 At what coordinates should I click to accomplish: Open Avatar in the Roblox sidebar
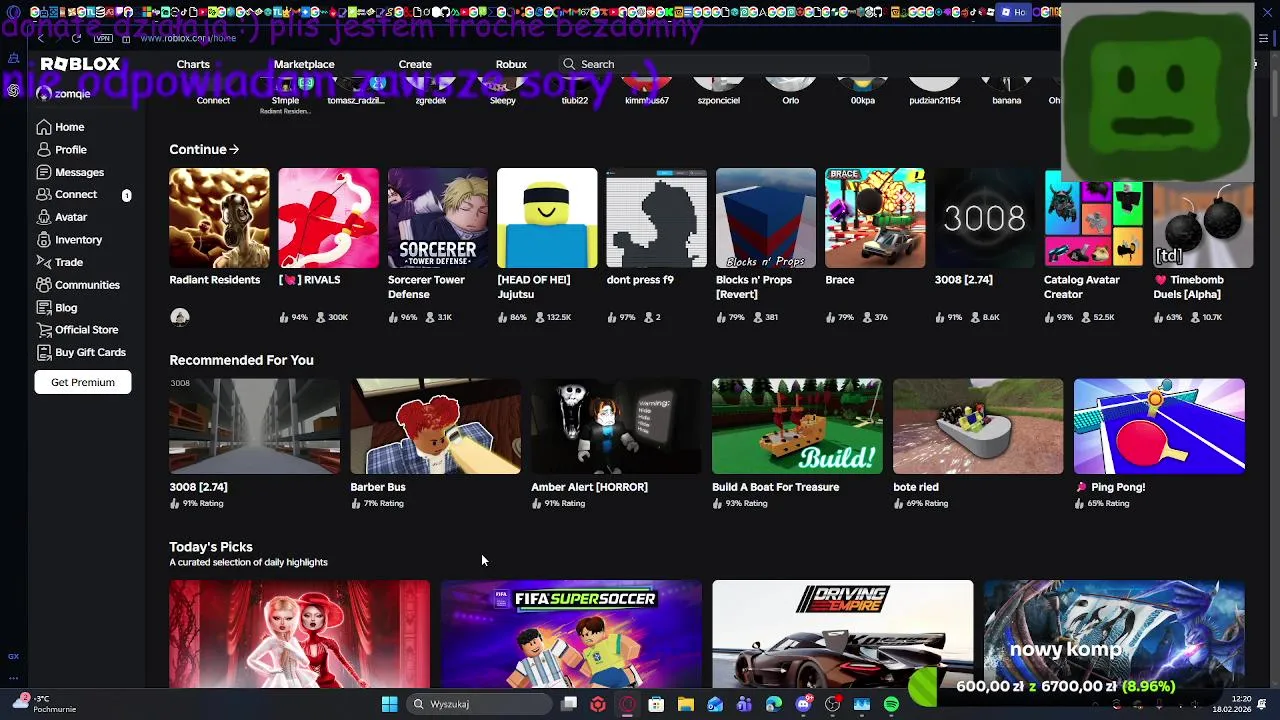click(x=62, y=217)
